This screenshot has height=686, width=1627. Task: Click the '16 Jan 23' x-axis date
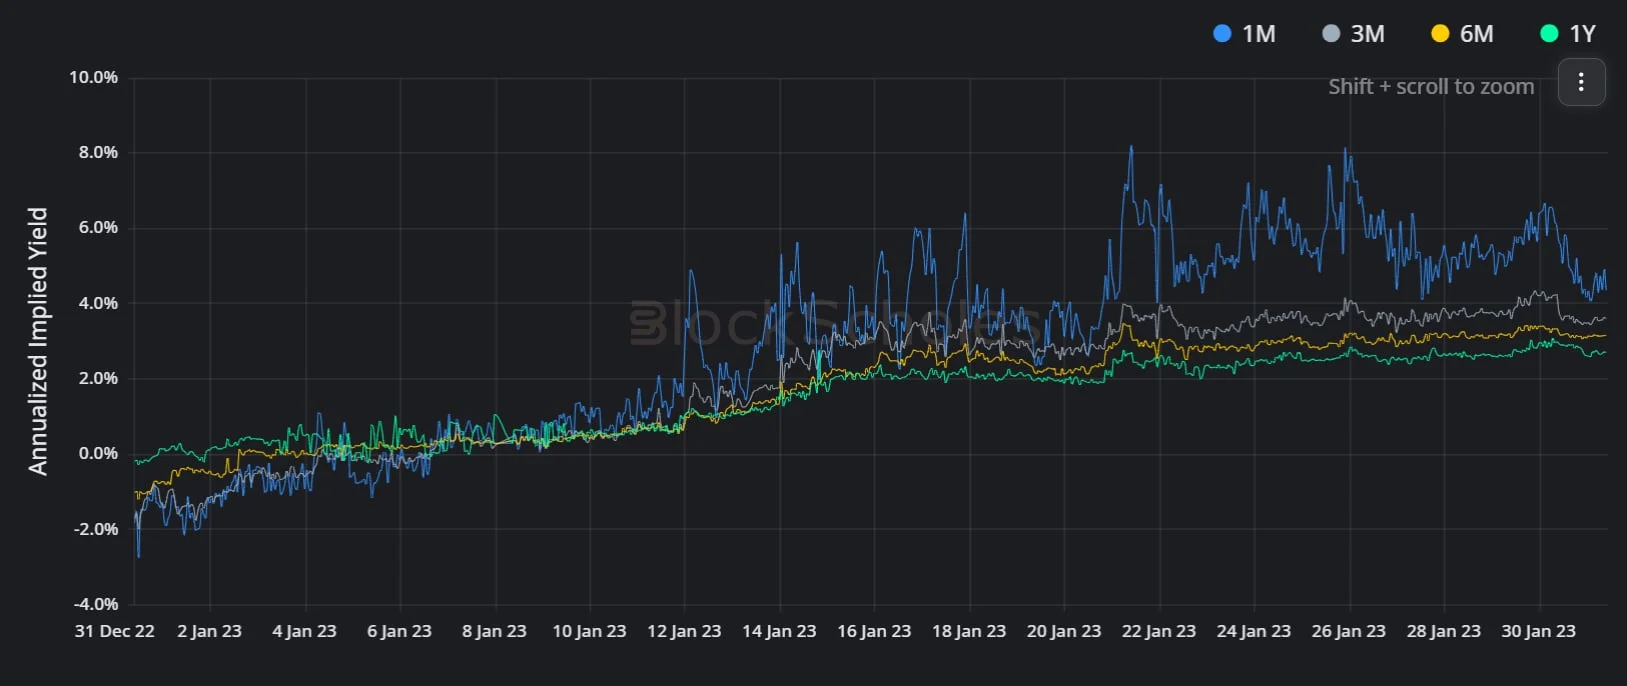click(x=874, y=632)
